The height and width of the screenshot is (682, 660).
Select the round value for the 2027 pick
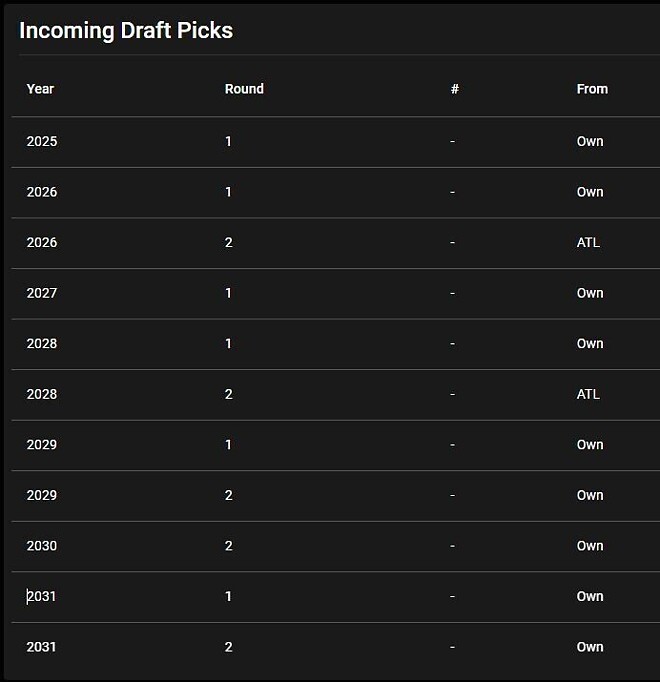click(x=228, y=293)
